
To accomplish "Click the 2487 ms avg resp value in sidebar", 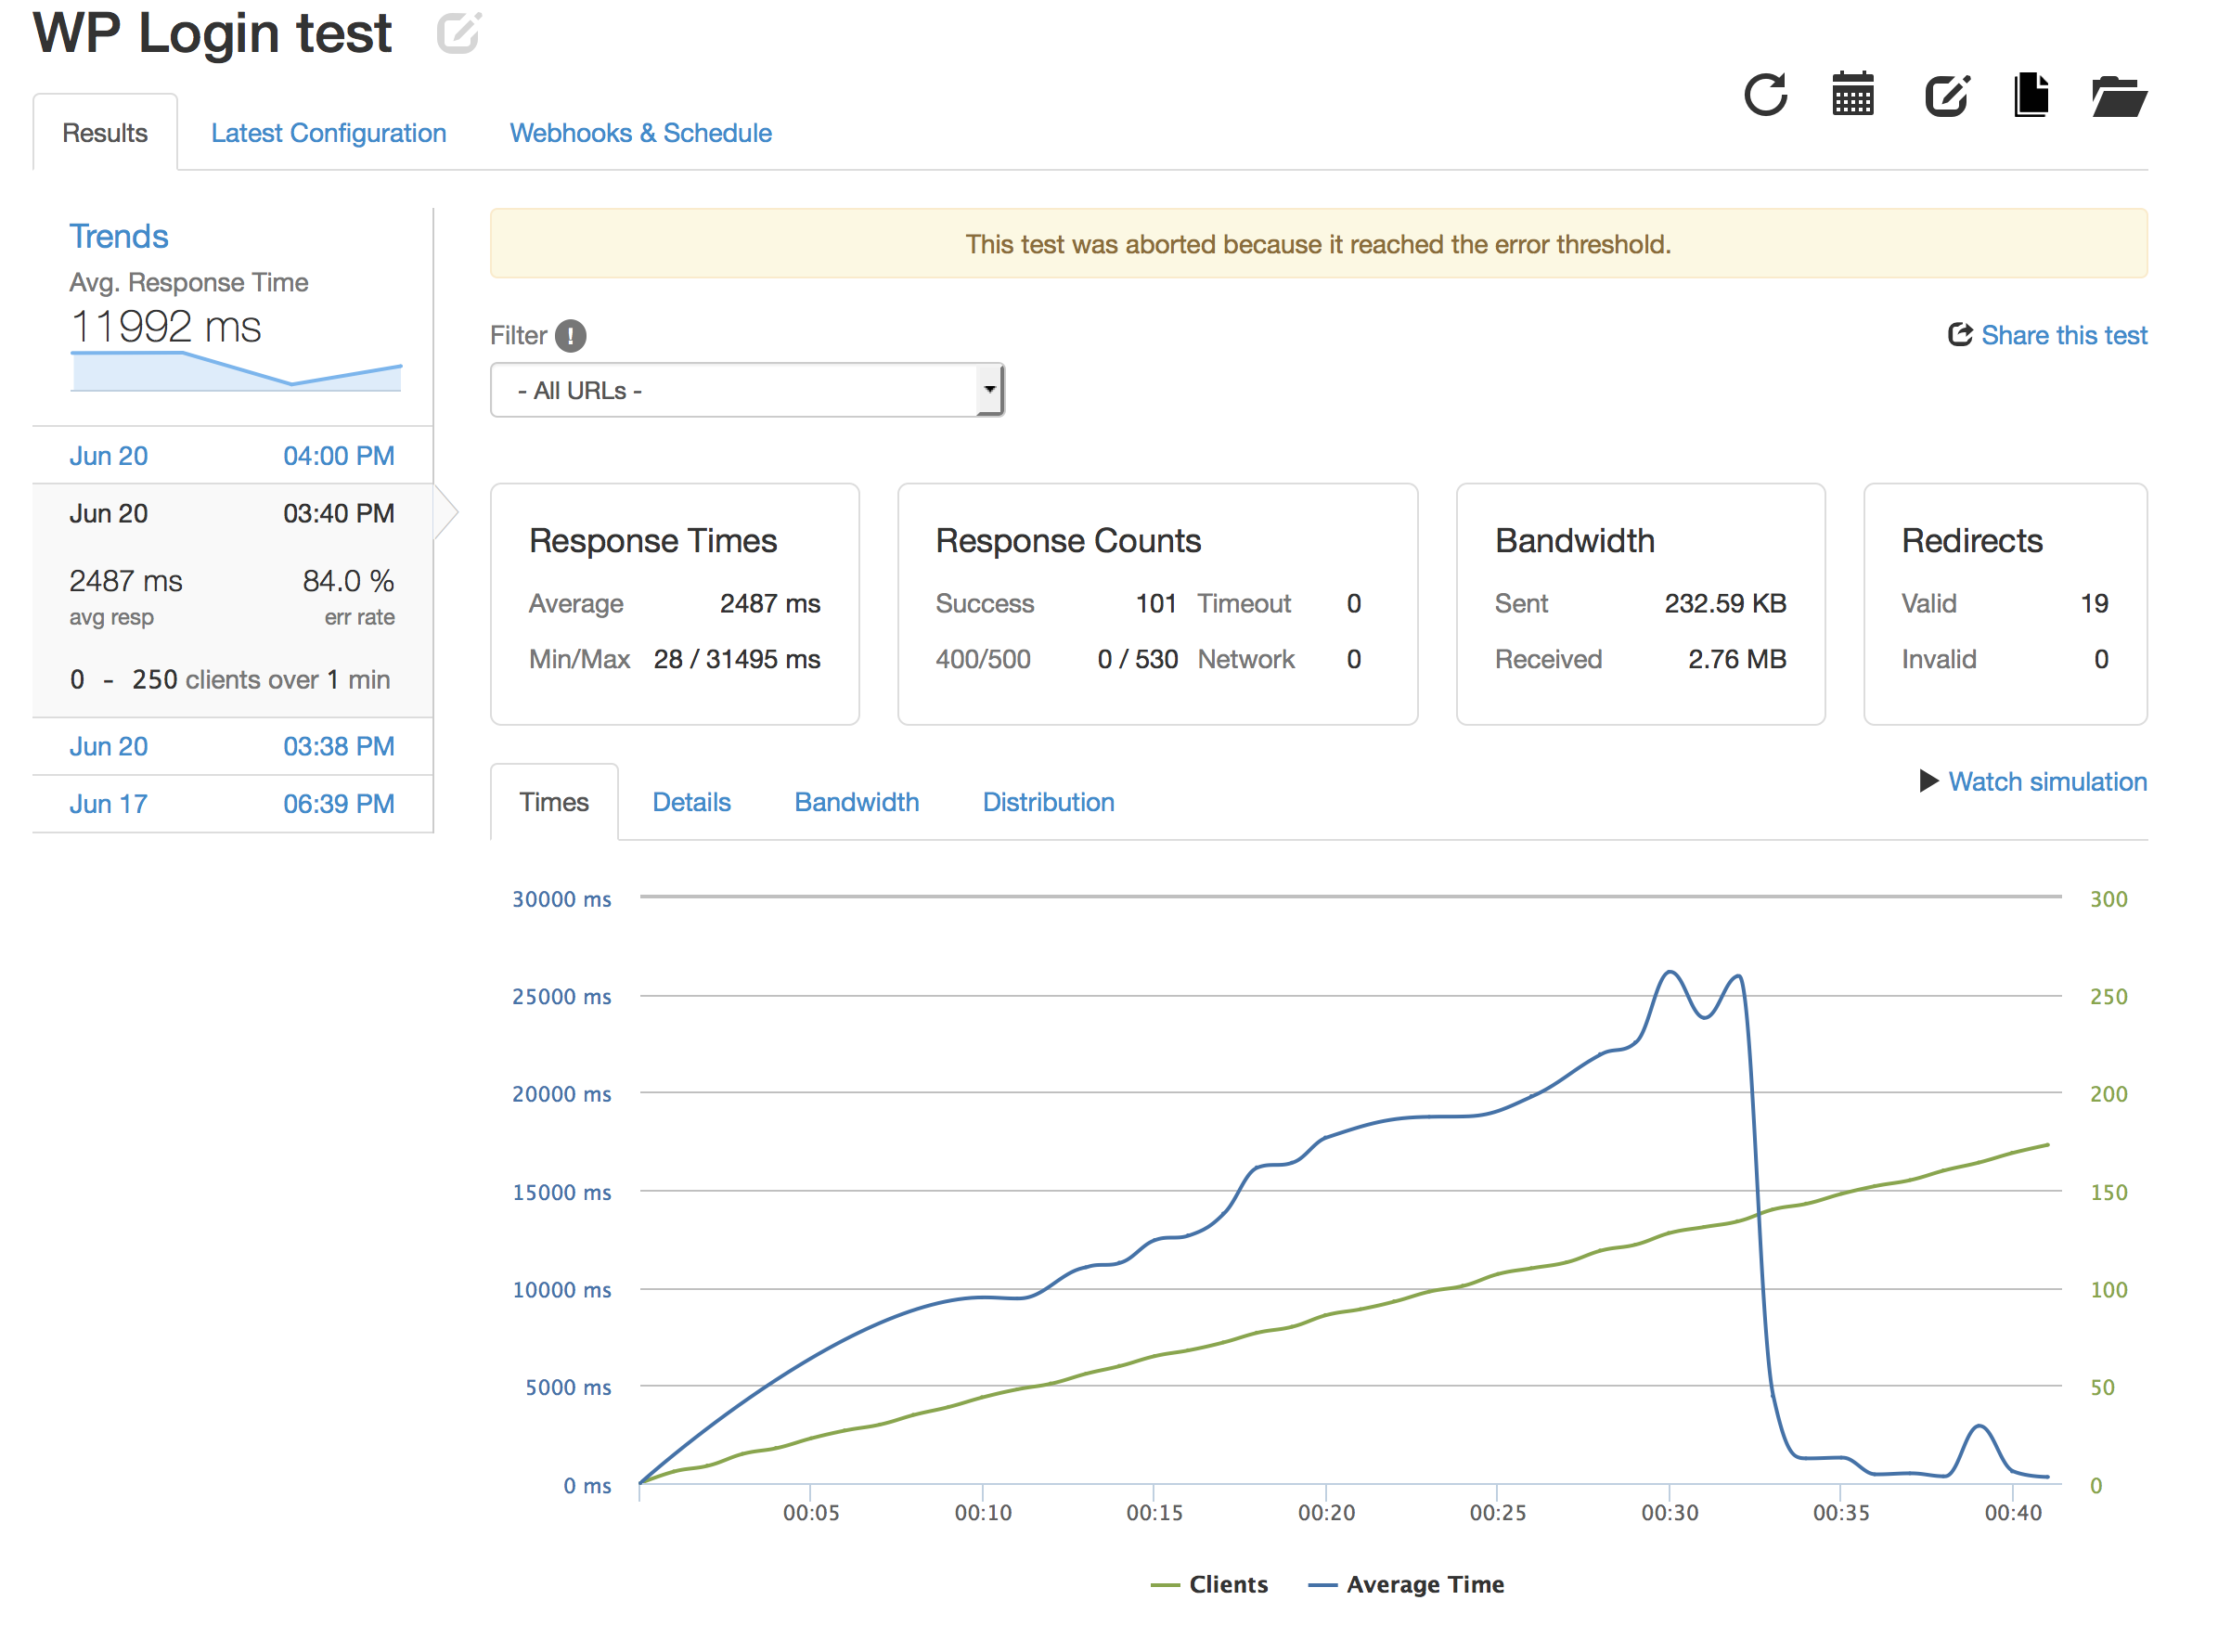I will point(126,580).
